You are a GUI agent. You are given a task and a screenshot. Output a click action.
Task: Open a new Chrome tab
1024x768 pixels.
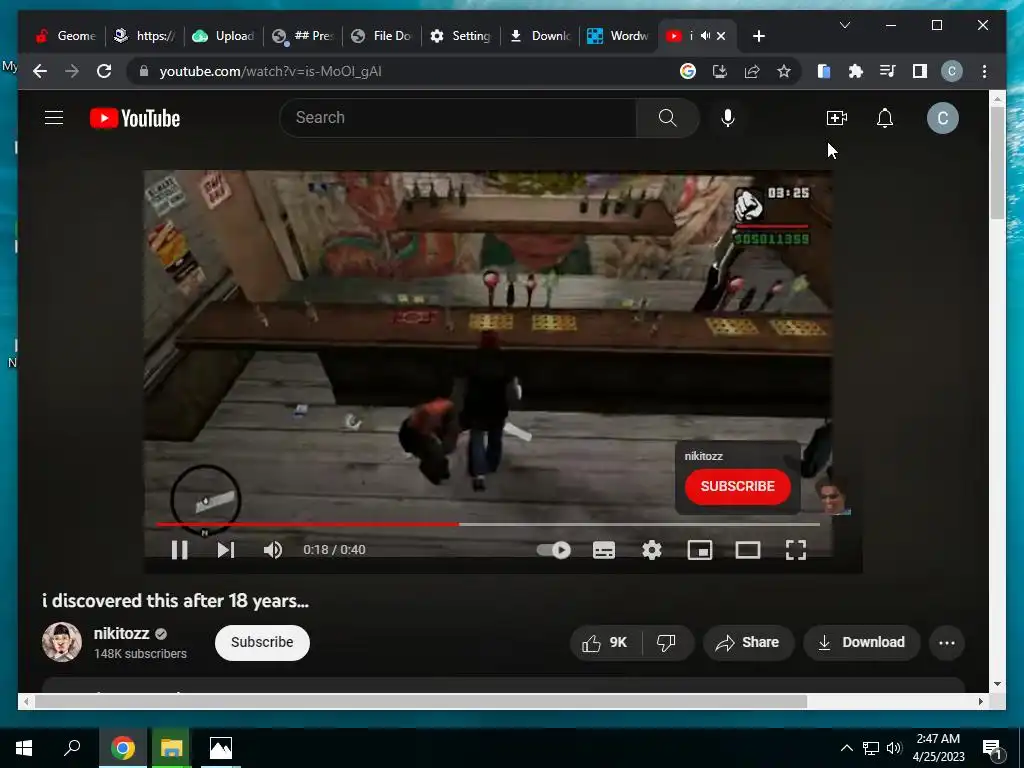pos(758,36)
